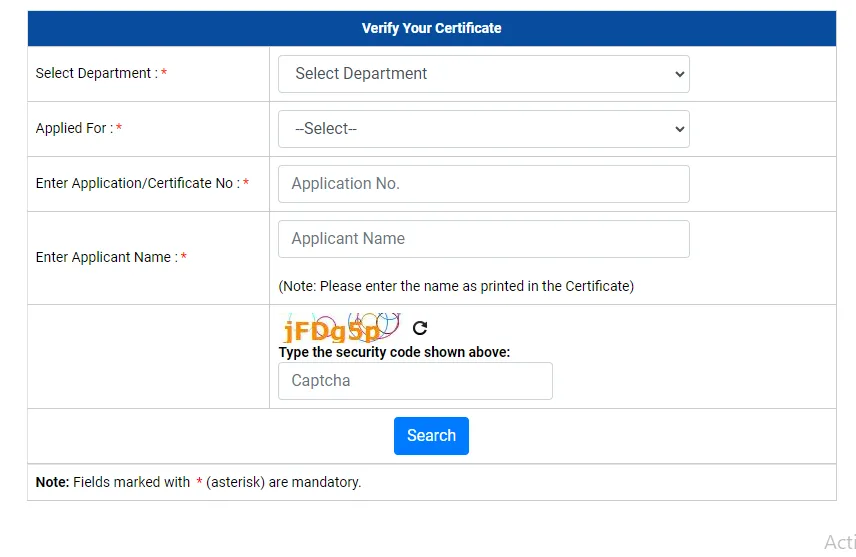
Task: Click the red asterisk beside Applied For
Action: tap(119, 129)
